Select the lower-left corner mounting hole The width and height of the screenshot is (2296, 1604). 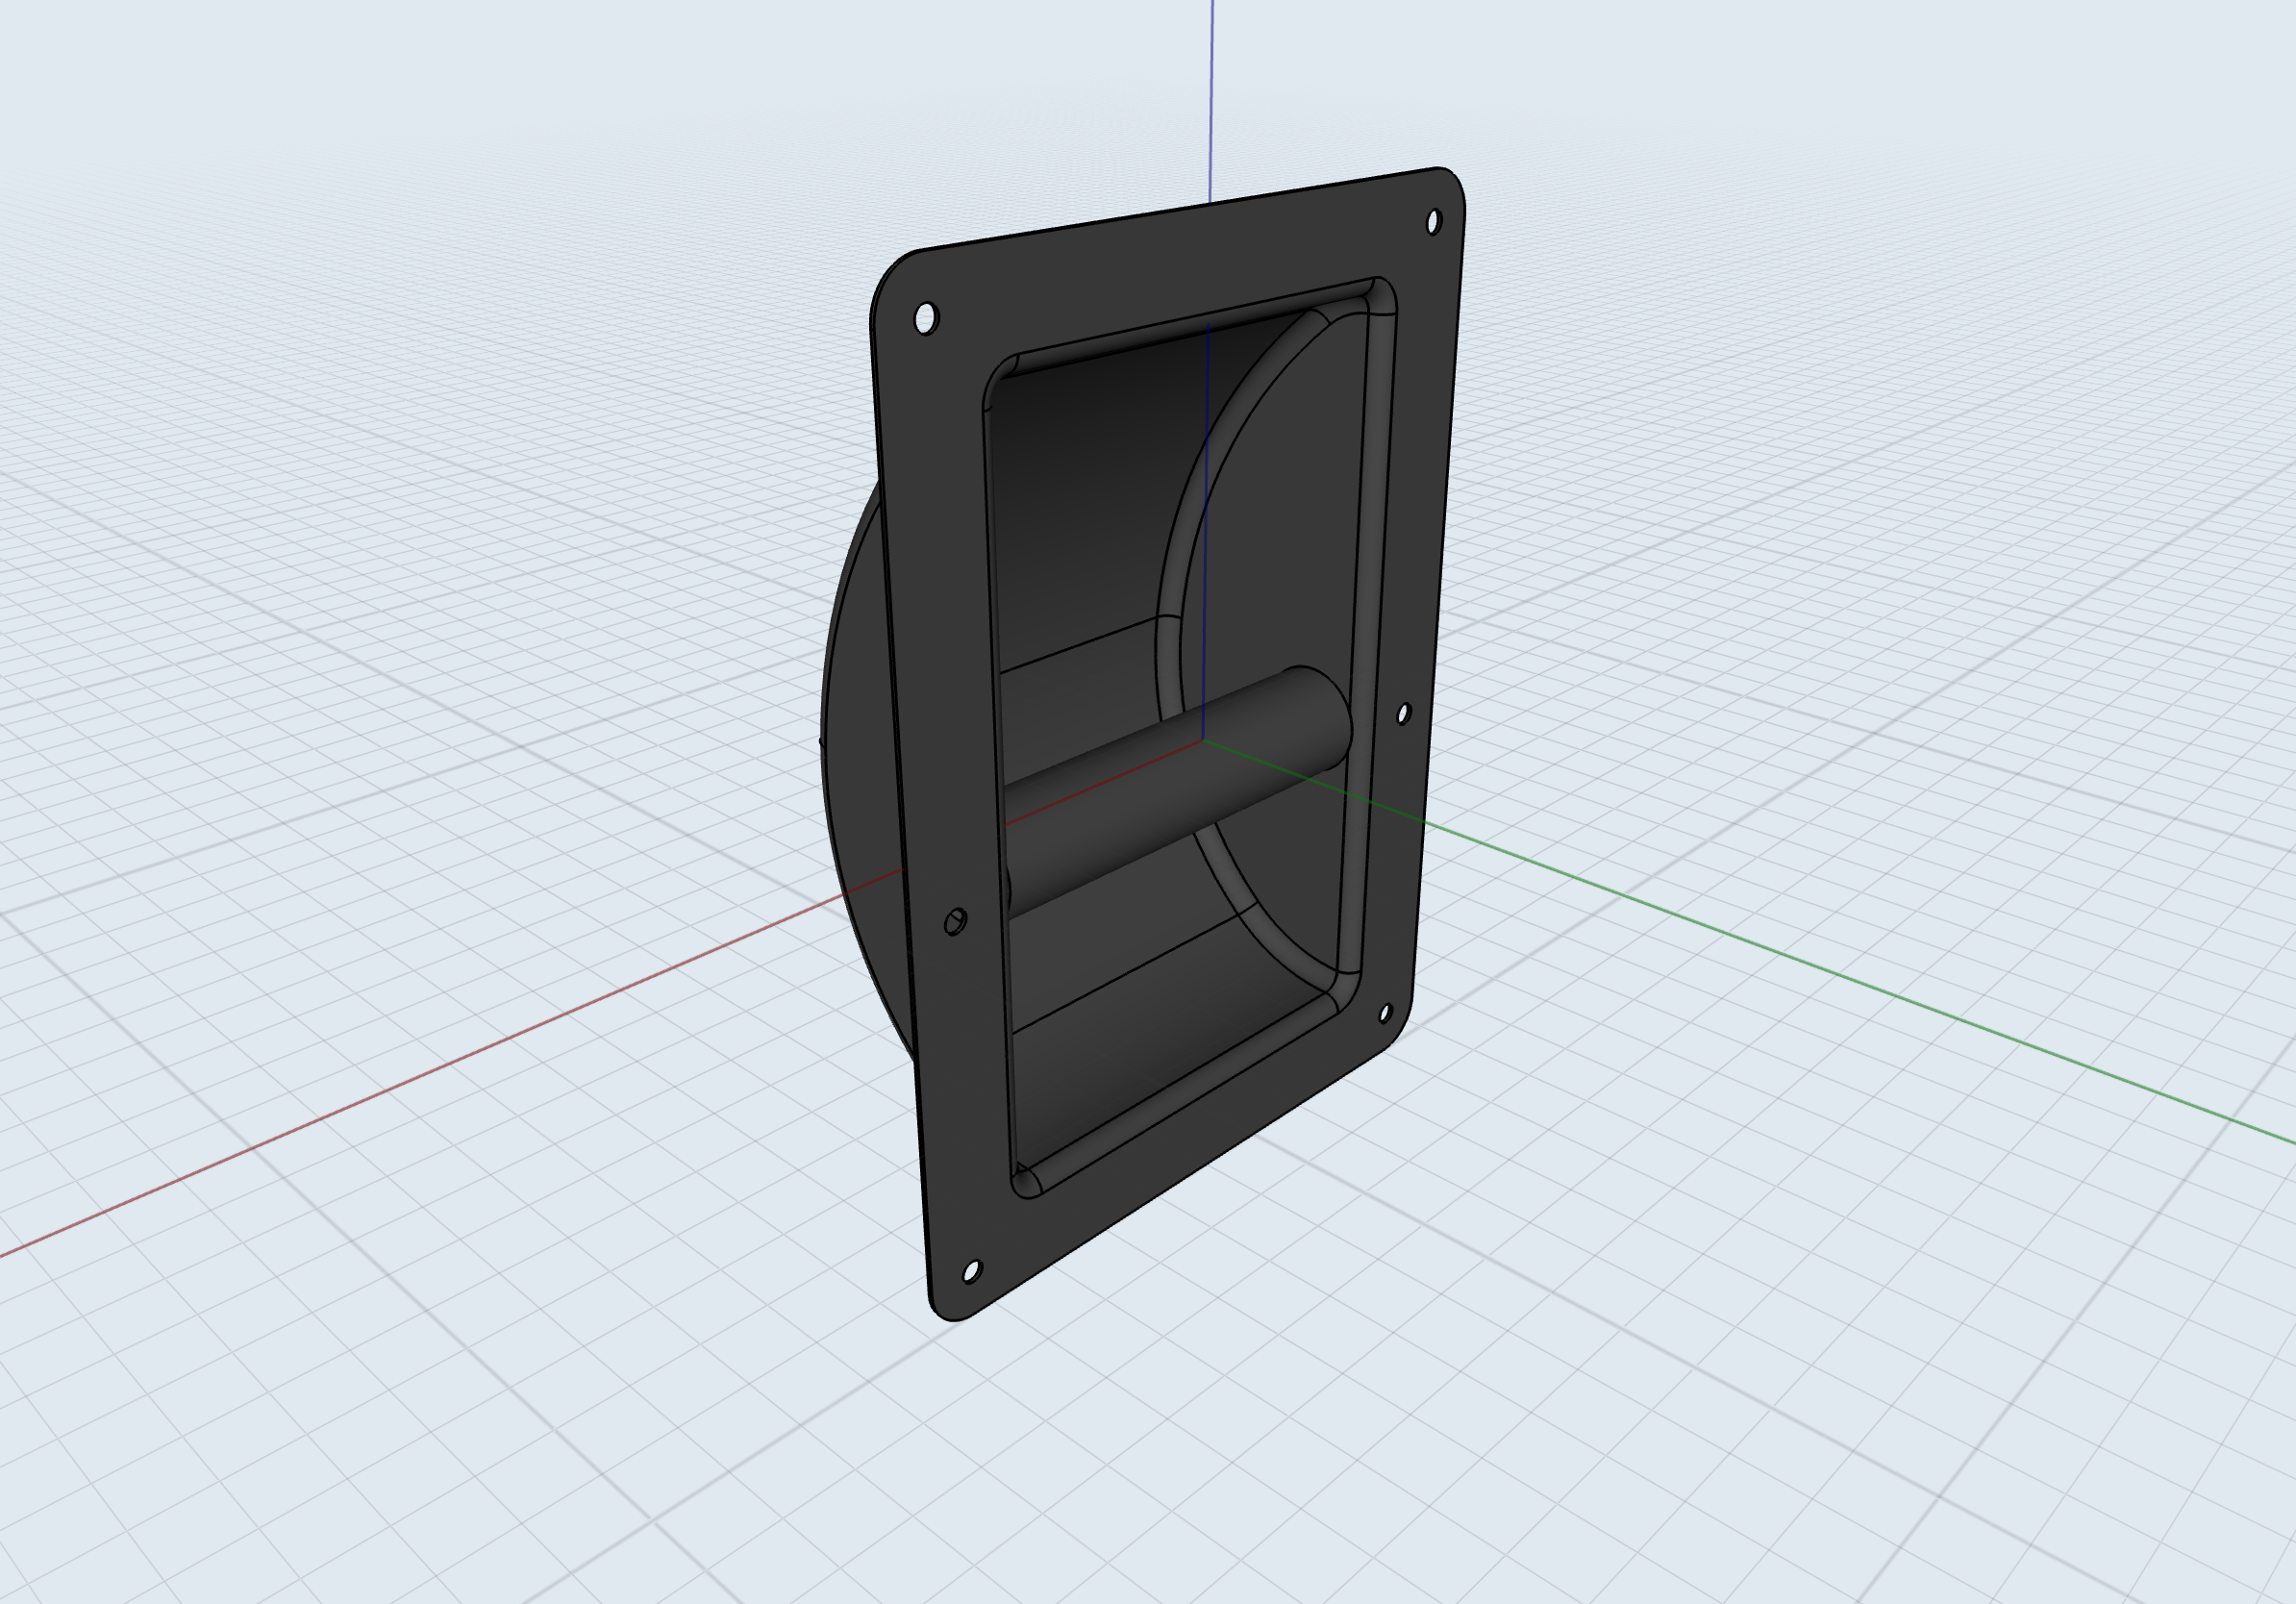(971, 1271)
